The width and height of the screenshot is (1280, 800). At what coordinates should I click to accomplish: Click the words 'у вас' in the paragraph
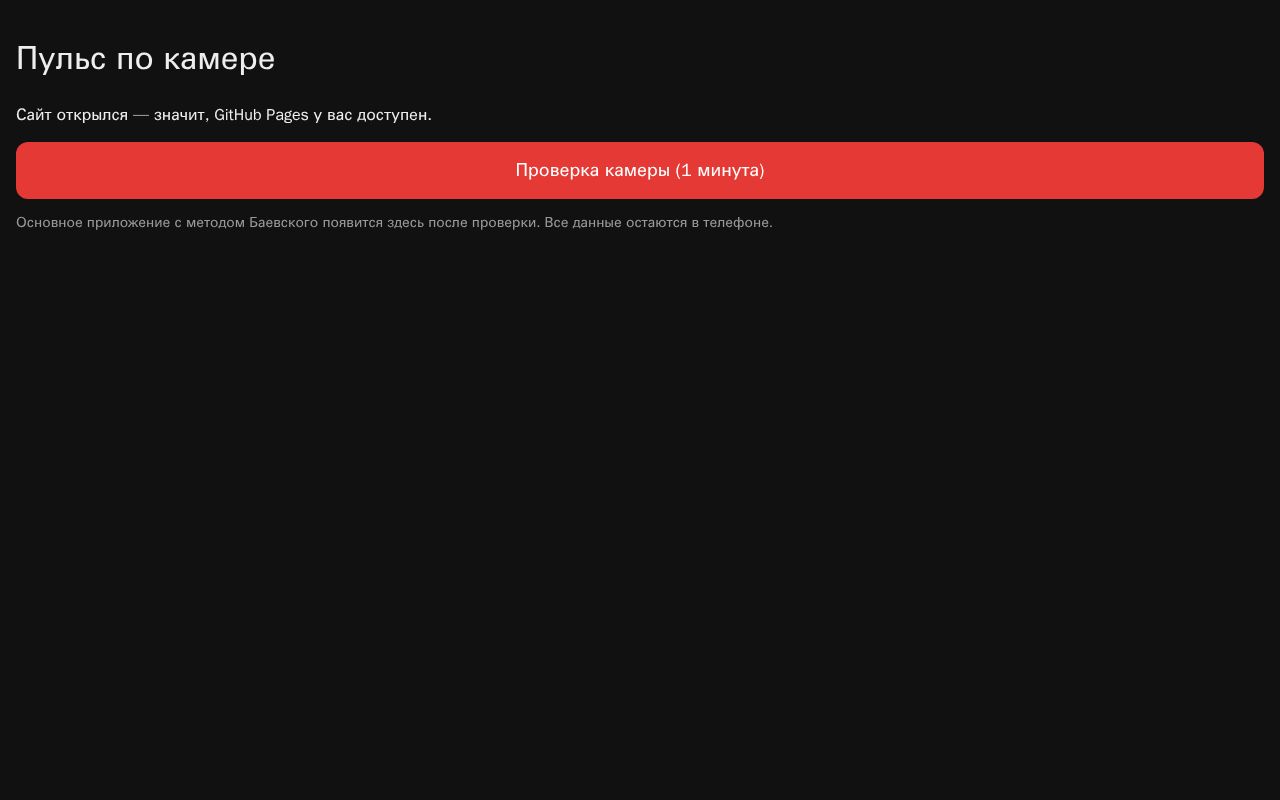tap(333, 115)
